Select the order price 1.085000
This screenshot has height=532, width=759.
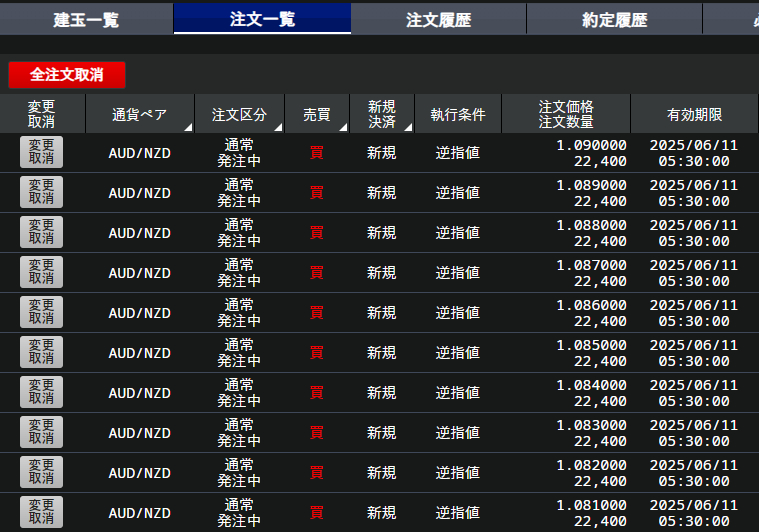pyautogui.click(x=592, y=345)
